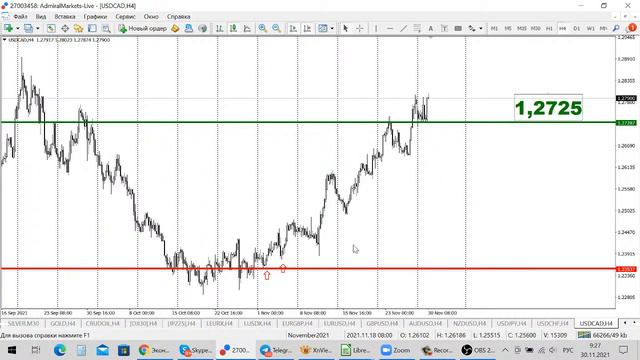Image resolution: width=640 pixels, height=360 pixels.
Task: Switch to the EURGBP,H4 chart tab
Action: pyautogui.click(x=297, y=323)
